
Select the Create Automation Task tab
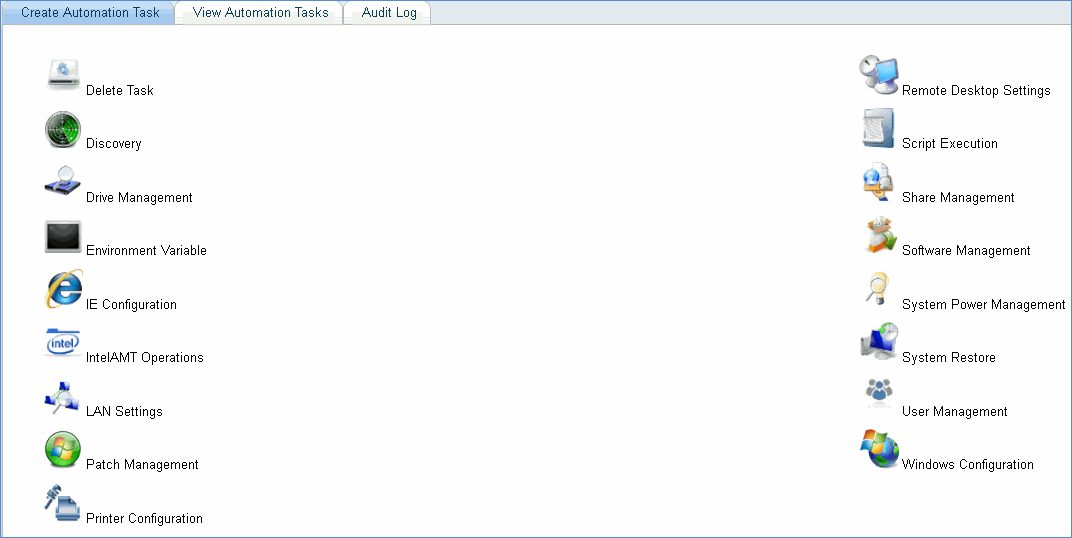pos(90,13)
